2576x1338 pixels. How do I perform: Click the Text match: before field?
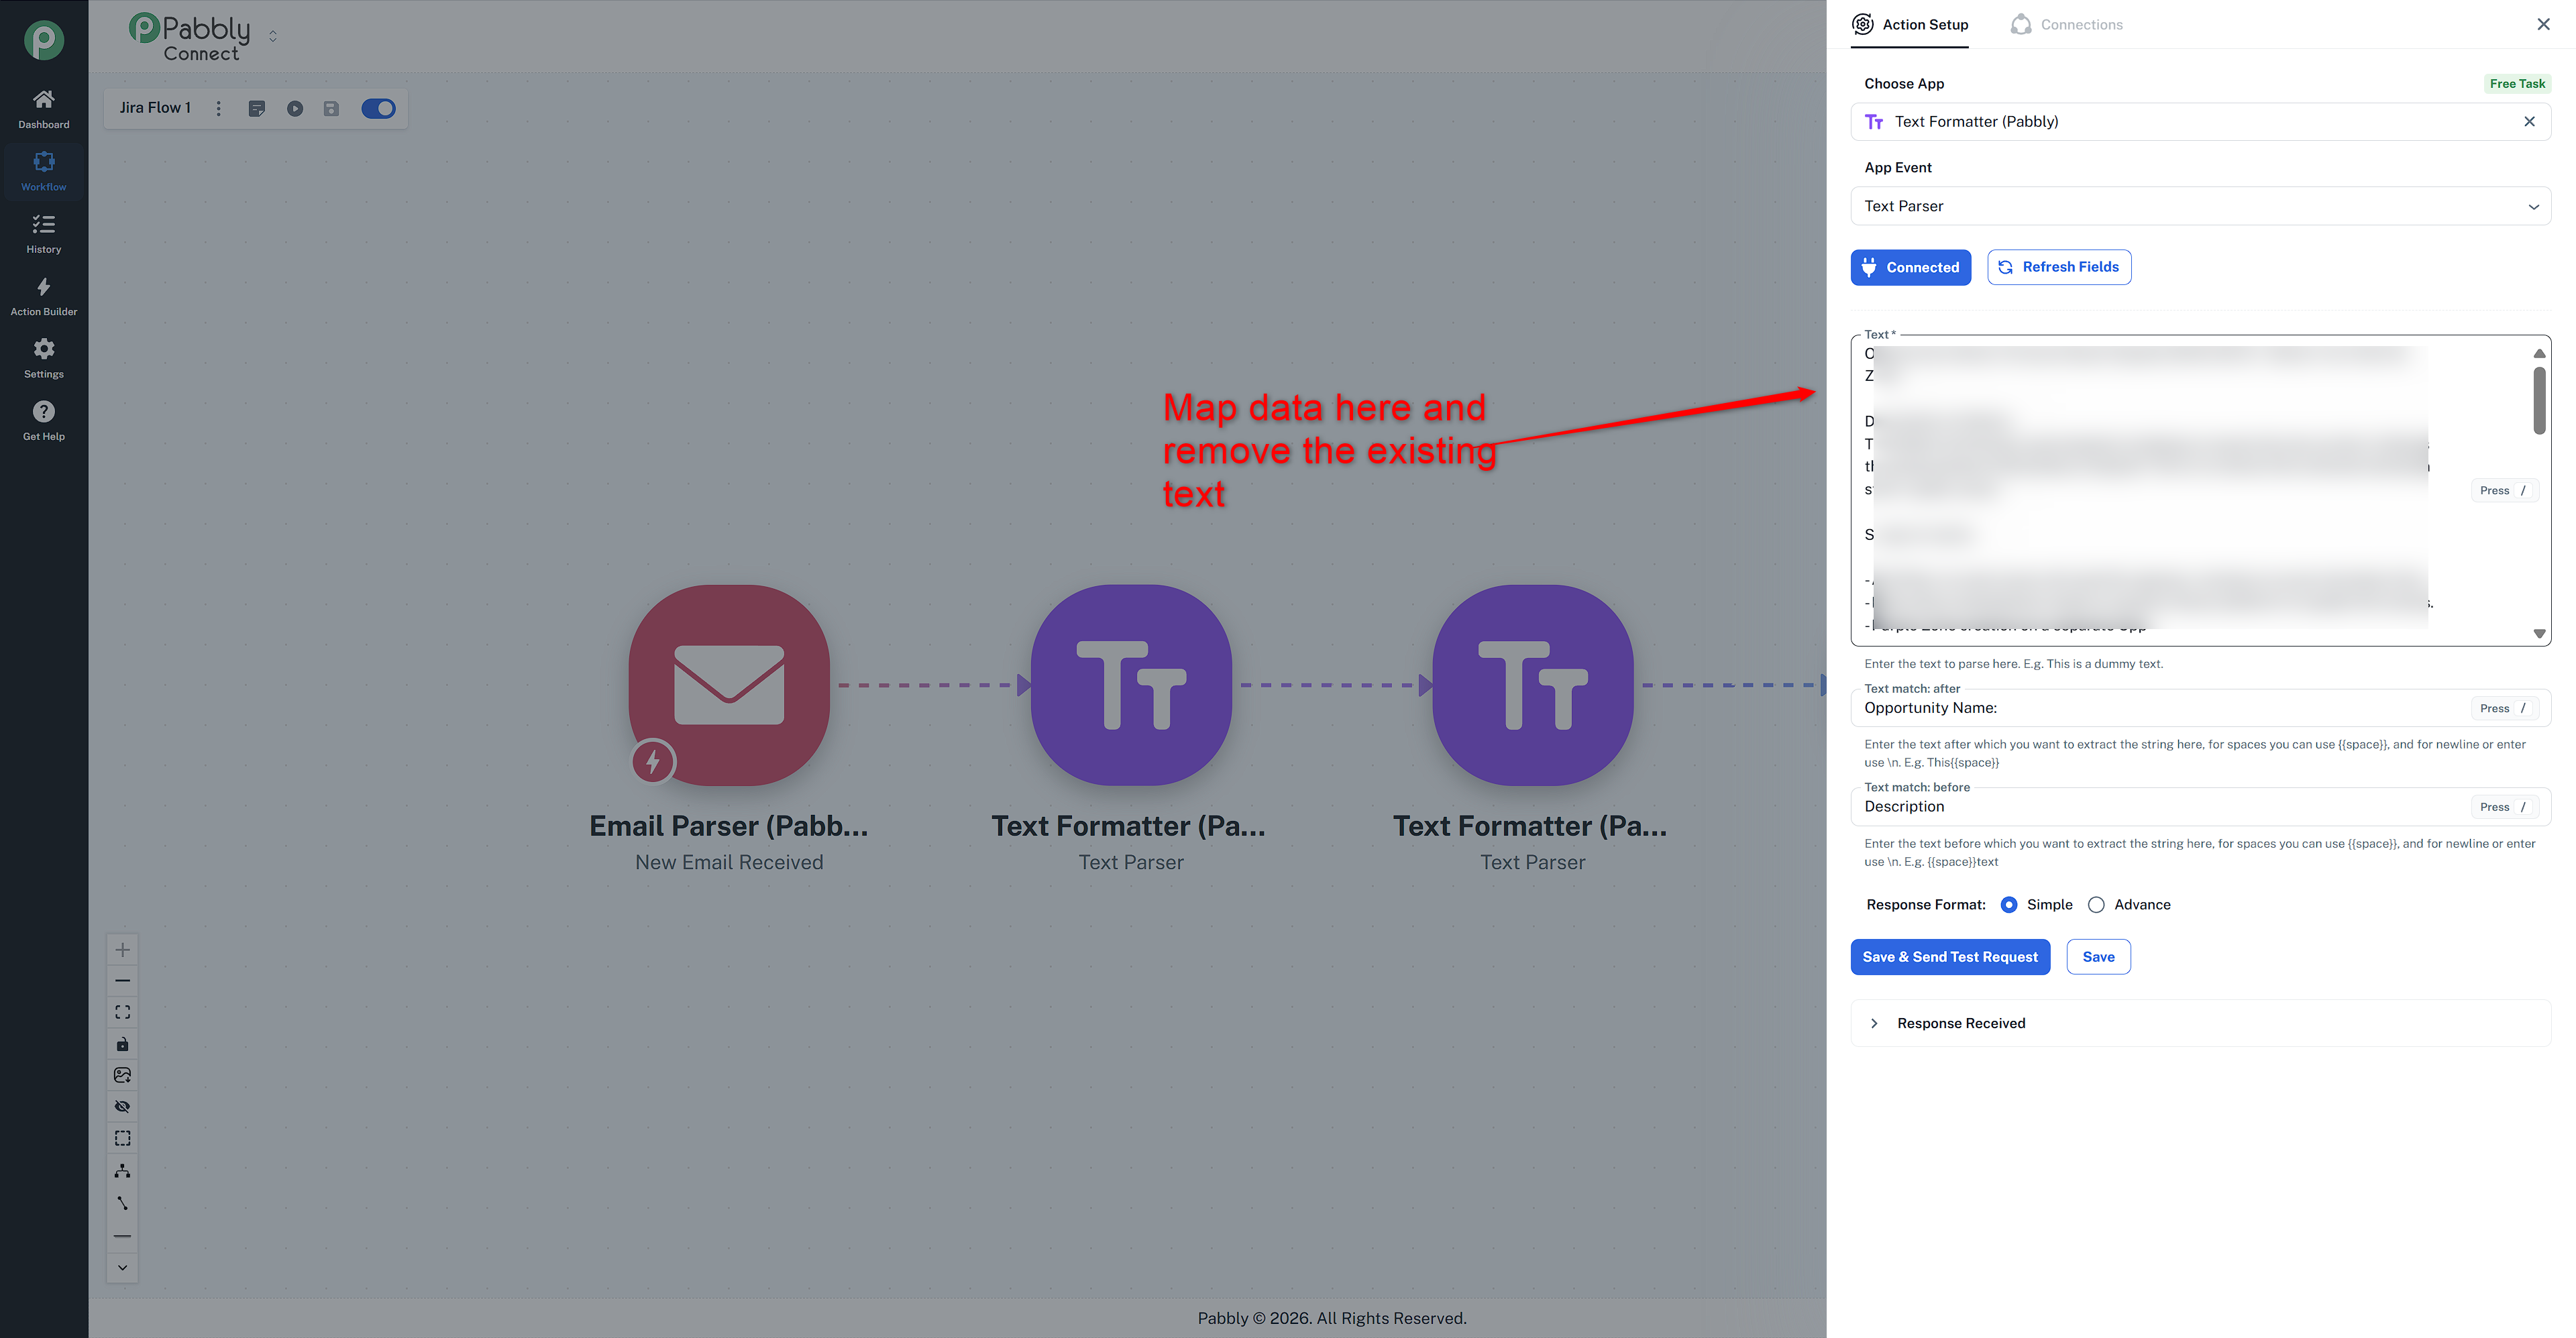[x=2200, y=807]
